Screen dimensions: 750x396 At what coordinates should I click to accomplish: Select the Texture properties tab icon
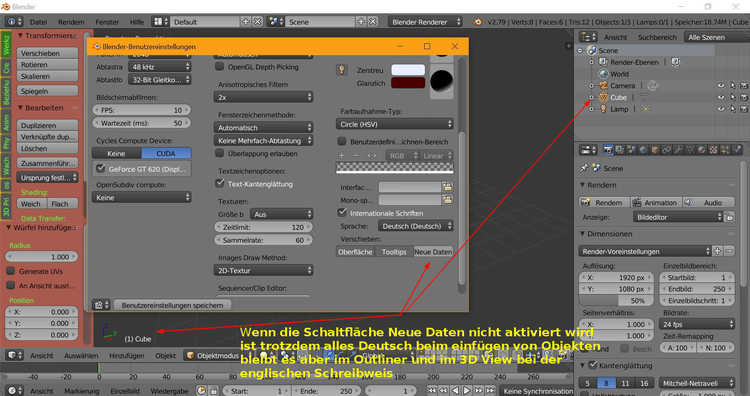[714, 150]
